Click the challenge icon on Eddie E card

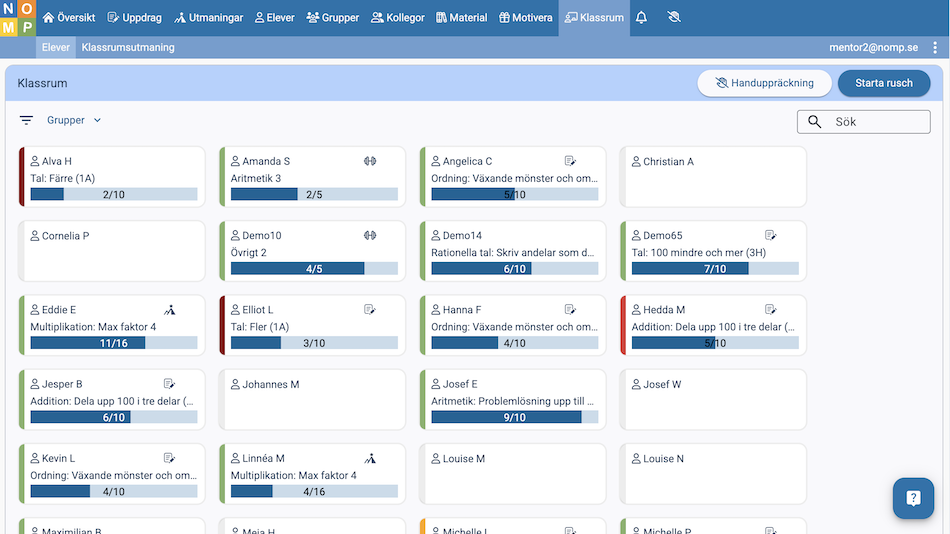(169, 310)
